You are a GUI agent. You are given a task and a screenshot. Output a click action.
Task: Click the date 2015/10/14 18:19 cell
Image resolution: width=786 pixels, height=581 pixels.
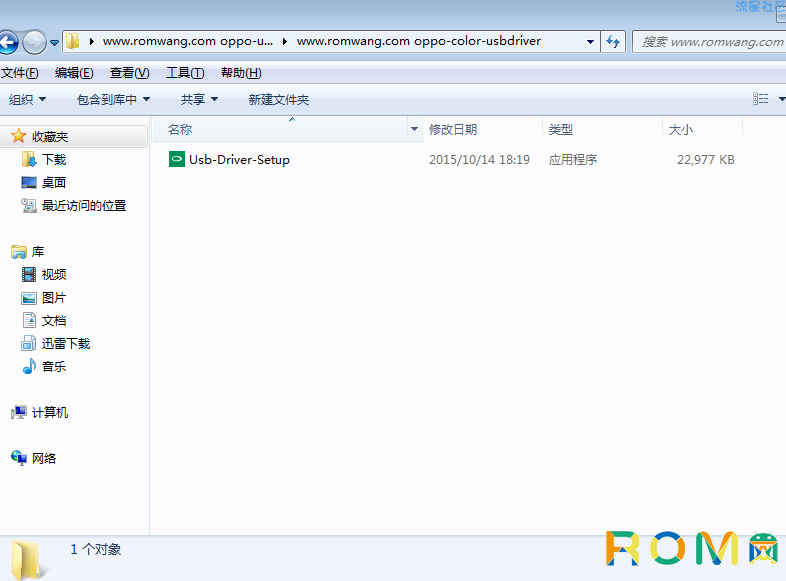[479, 160]
